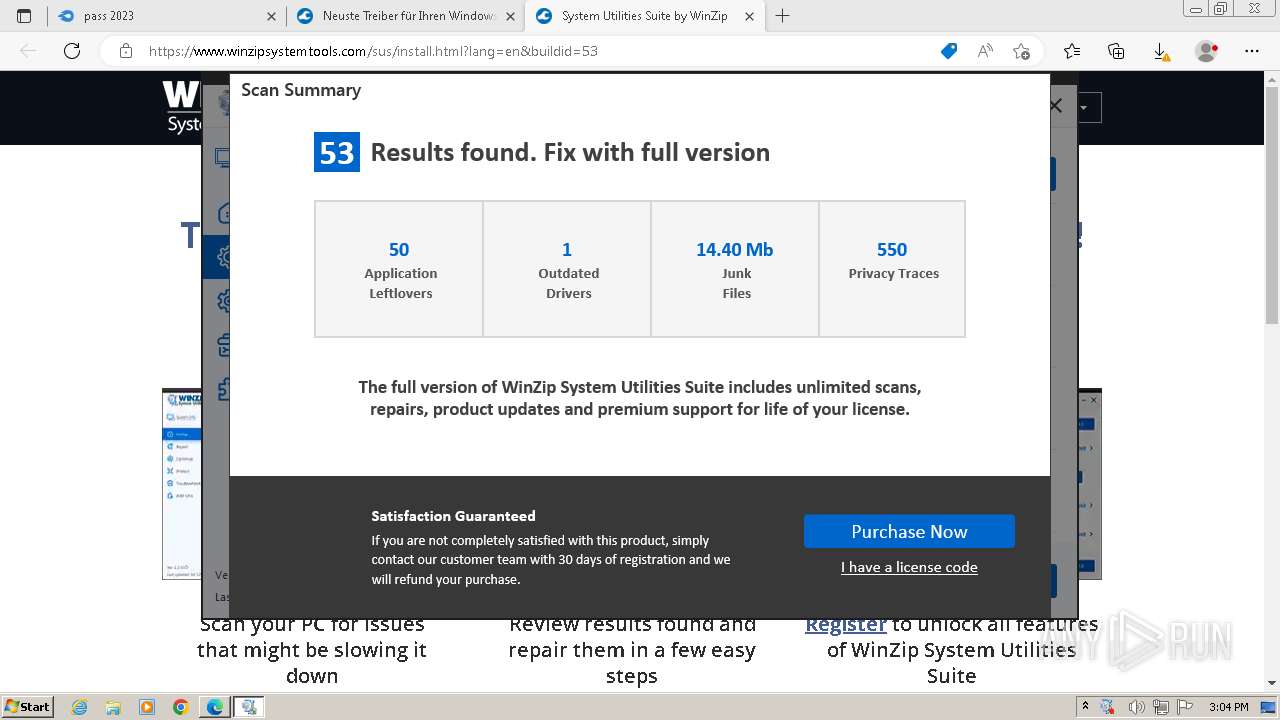Open the shopping price tag icon
Screen dimensions: 1280x720
(x=949, y=51)
